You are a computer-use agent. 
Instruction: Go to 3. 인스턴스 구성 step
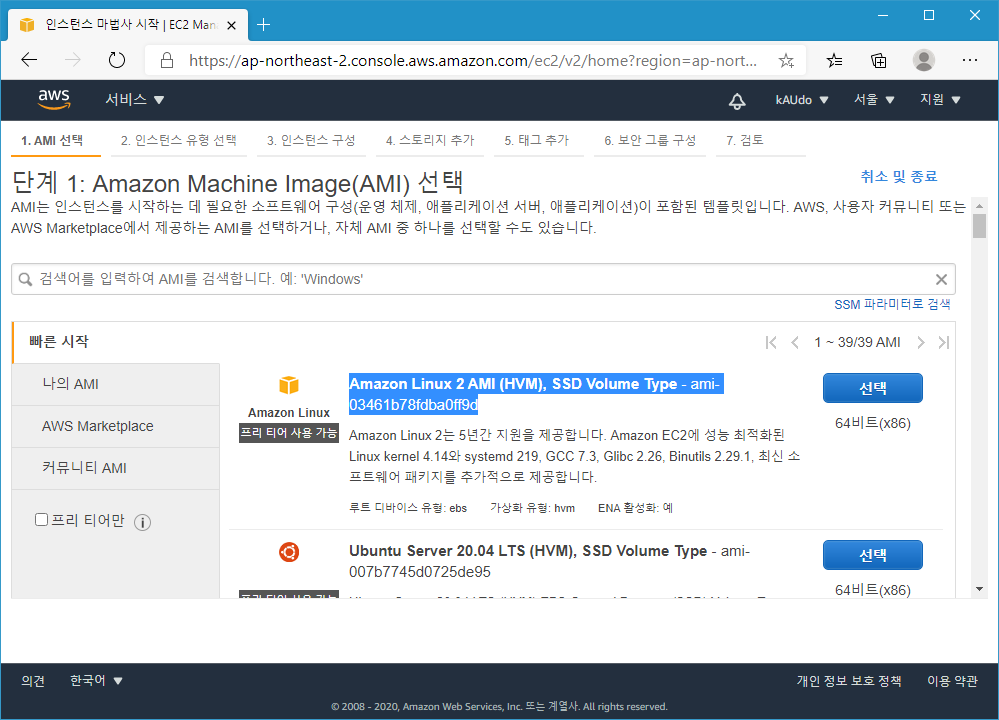[311, 140]
